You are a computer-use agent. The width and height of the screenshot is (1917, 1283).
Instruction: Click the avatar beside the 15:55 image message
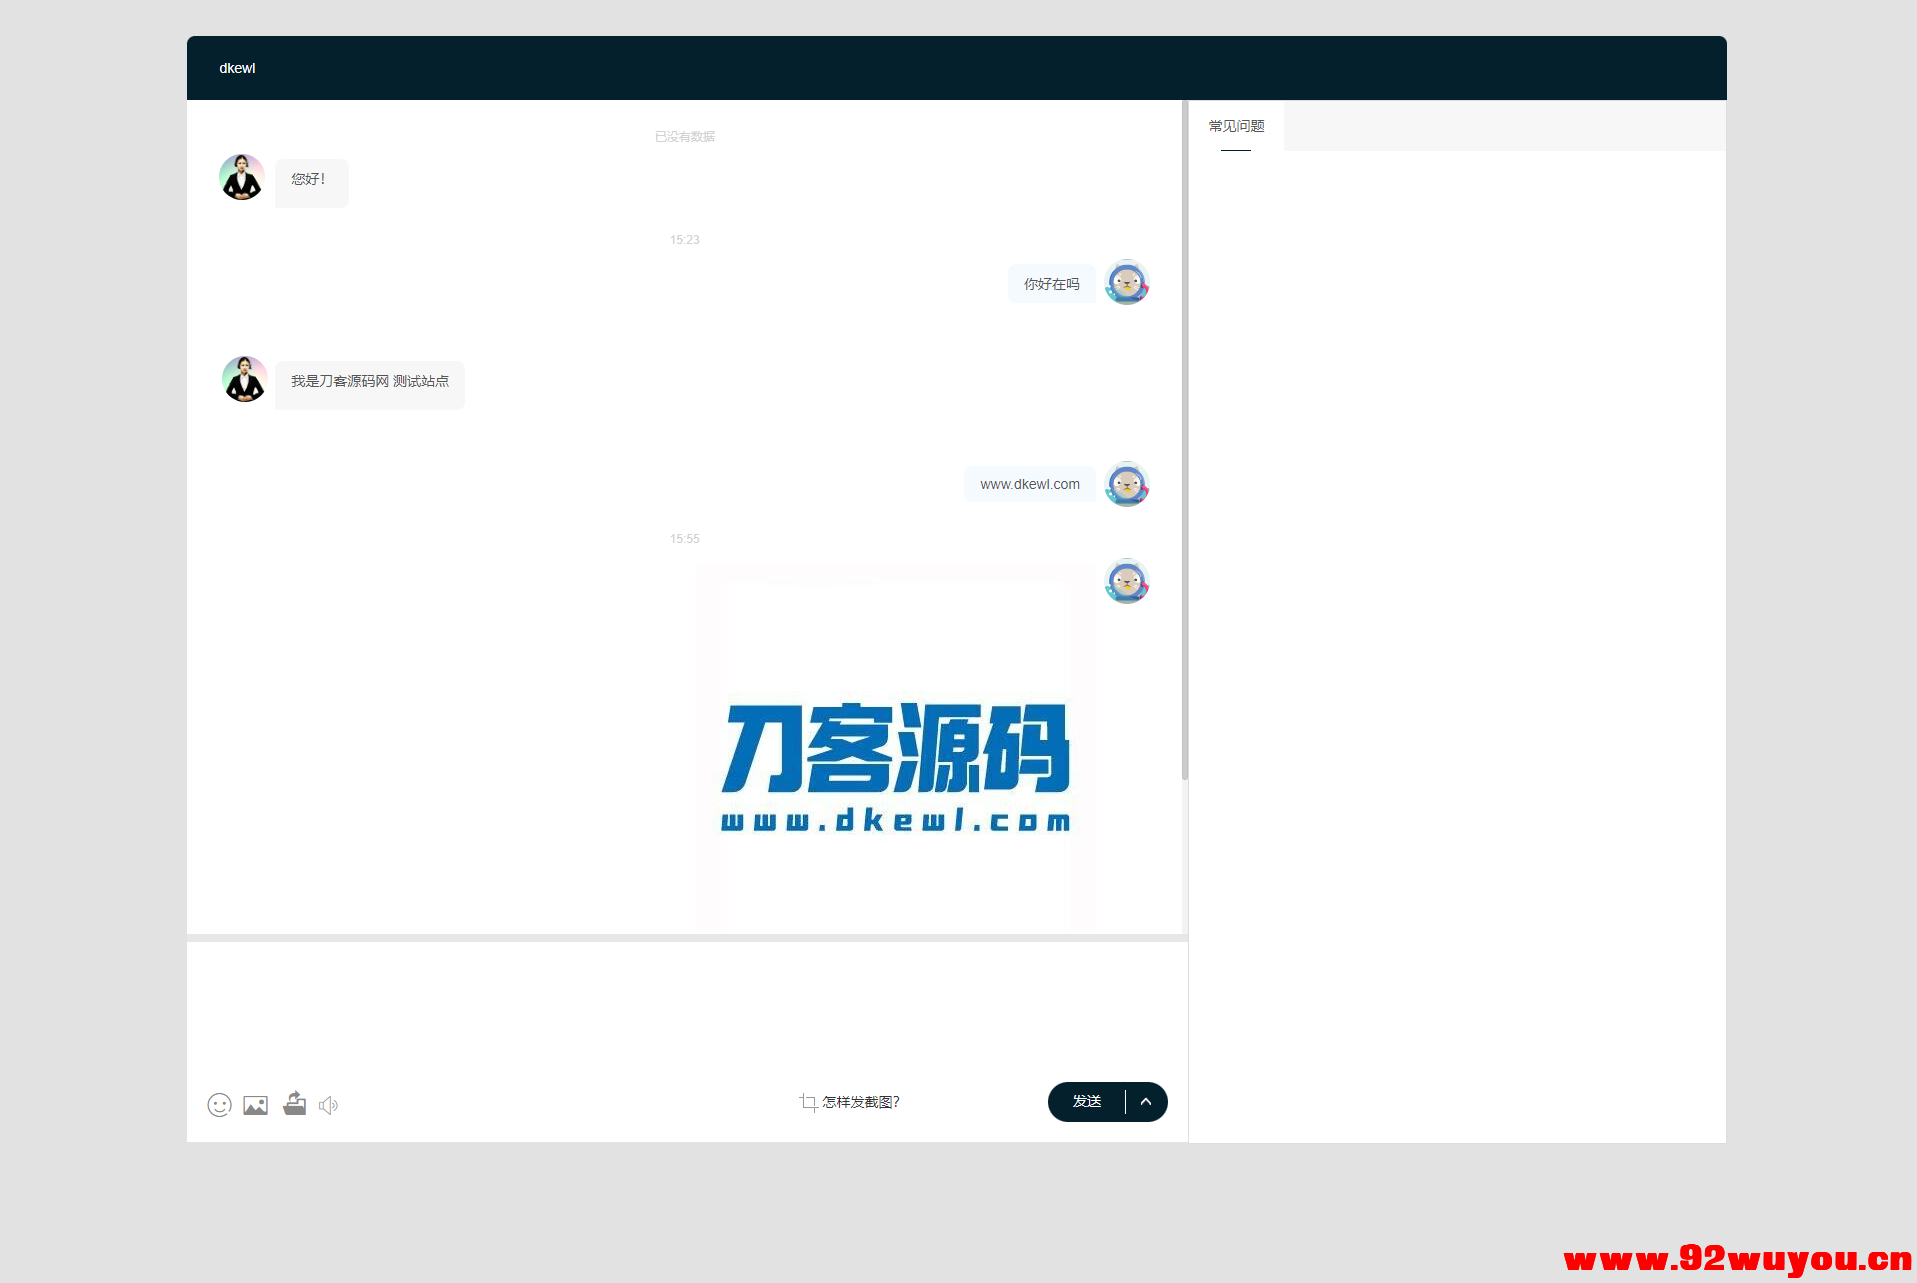[1127, 581]
